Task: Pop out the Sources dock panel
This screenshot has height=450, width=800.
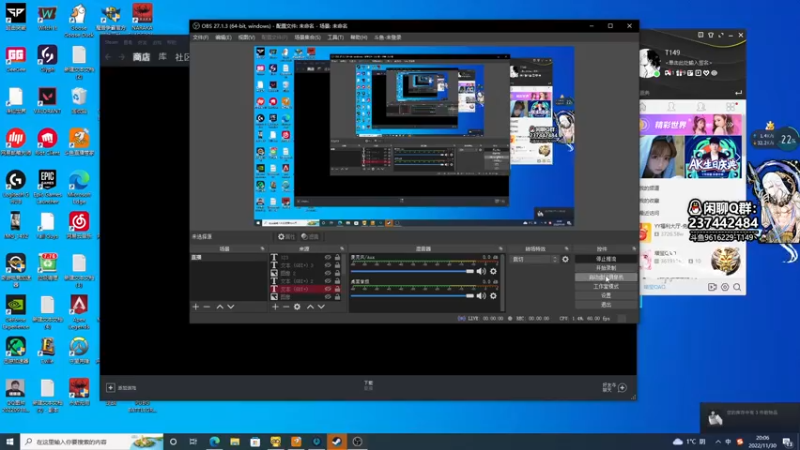Action: click(342, 249)
